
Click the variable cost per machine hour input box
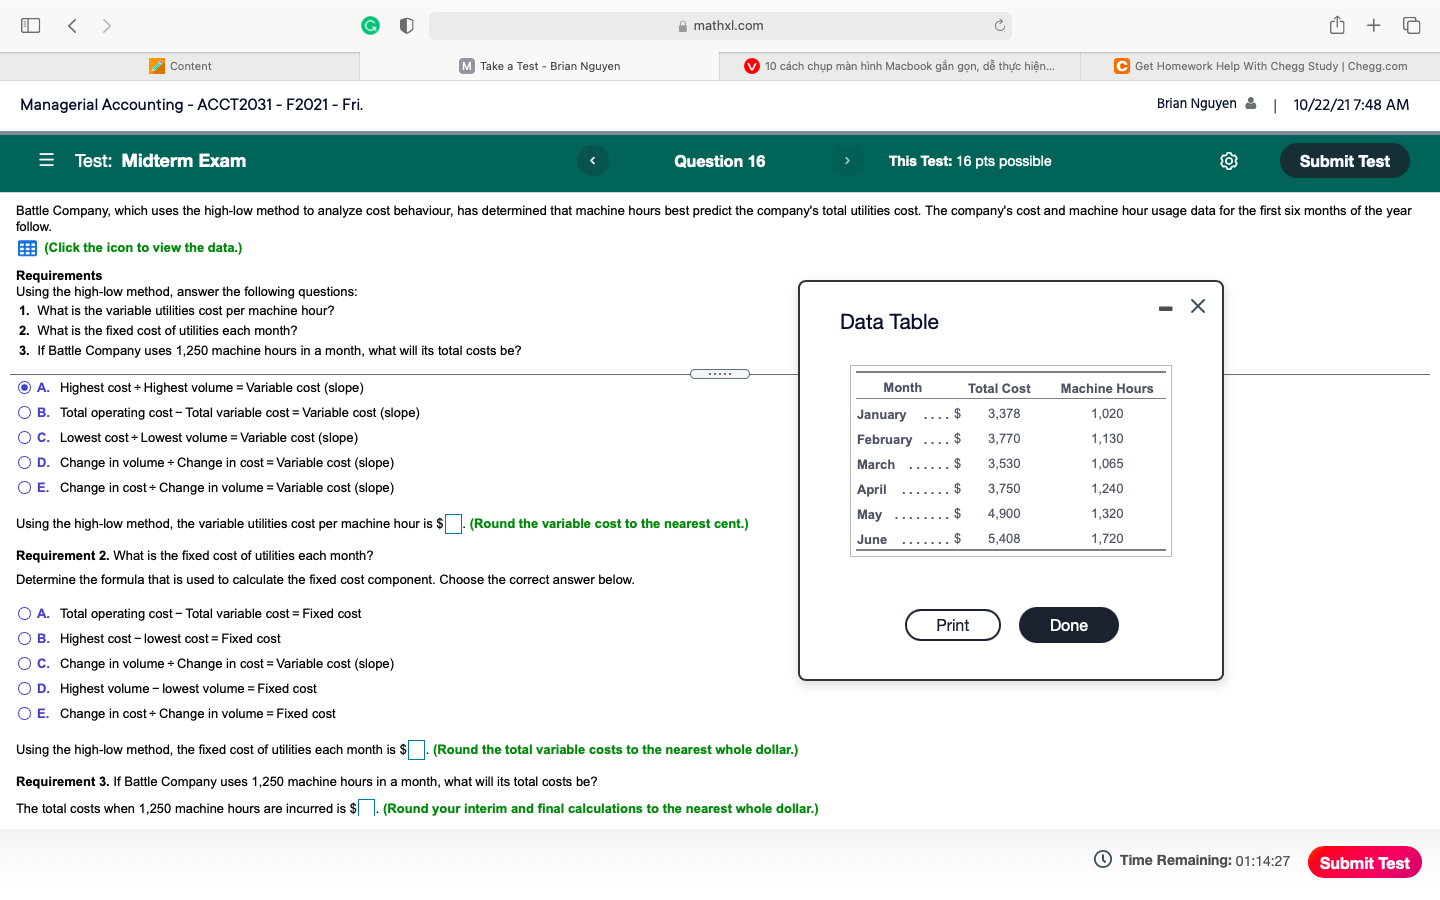click(x=453, y=523)
